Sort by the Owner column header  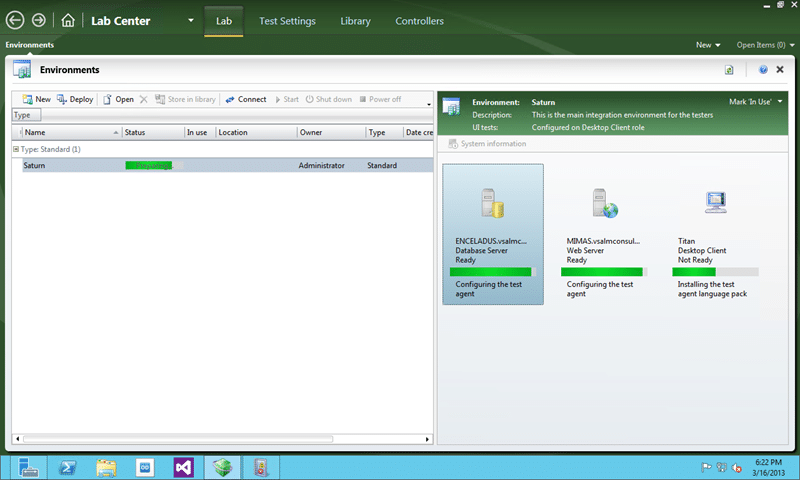(x=332, y=132)
